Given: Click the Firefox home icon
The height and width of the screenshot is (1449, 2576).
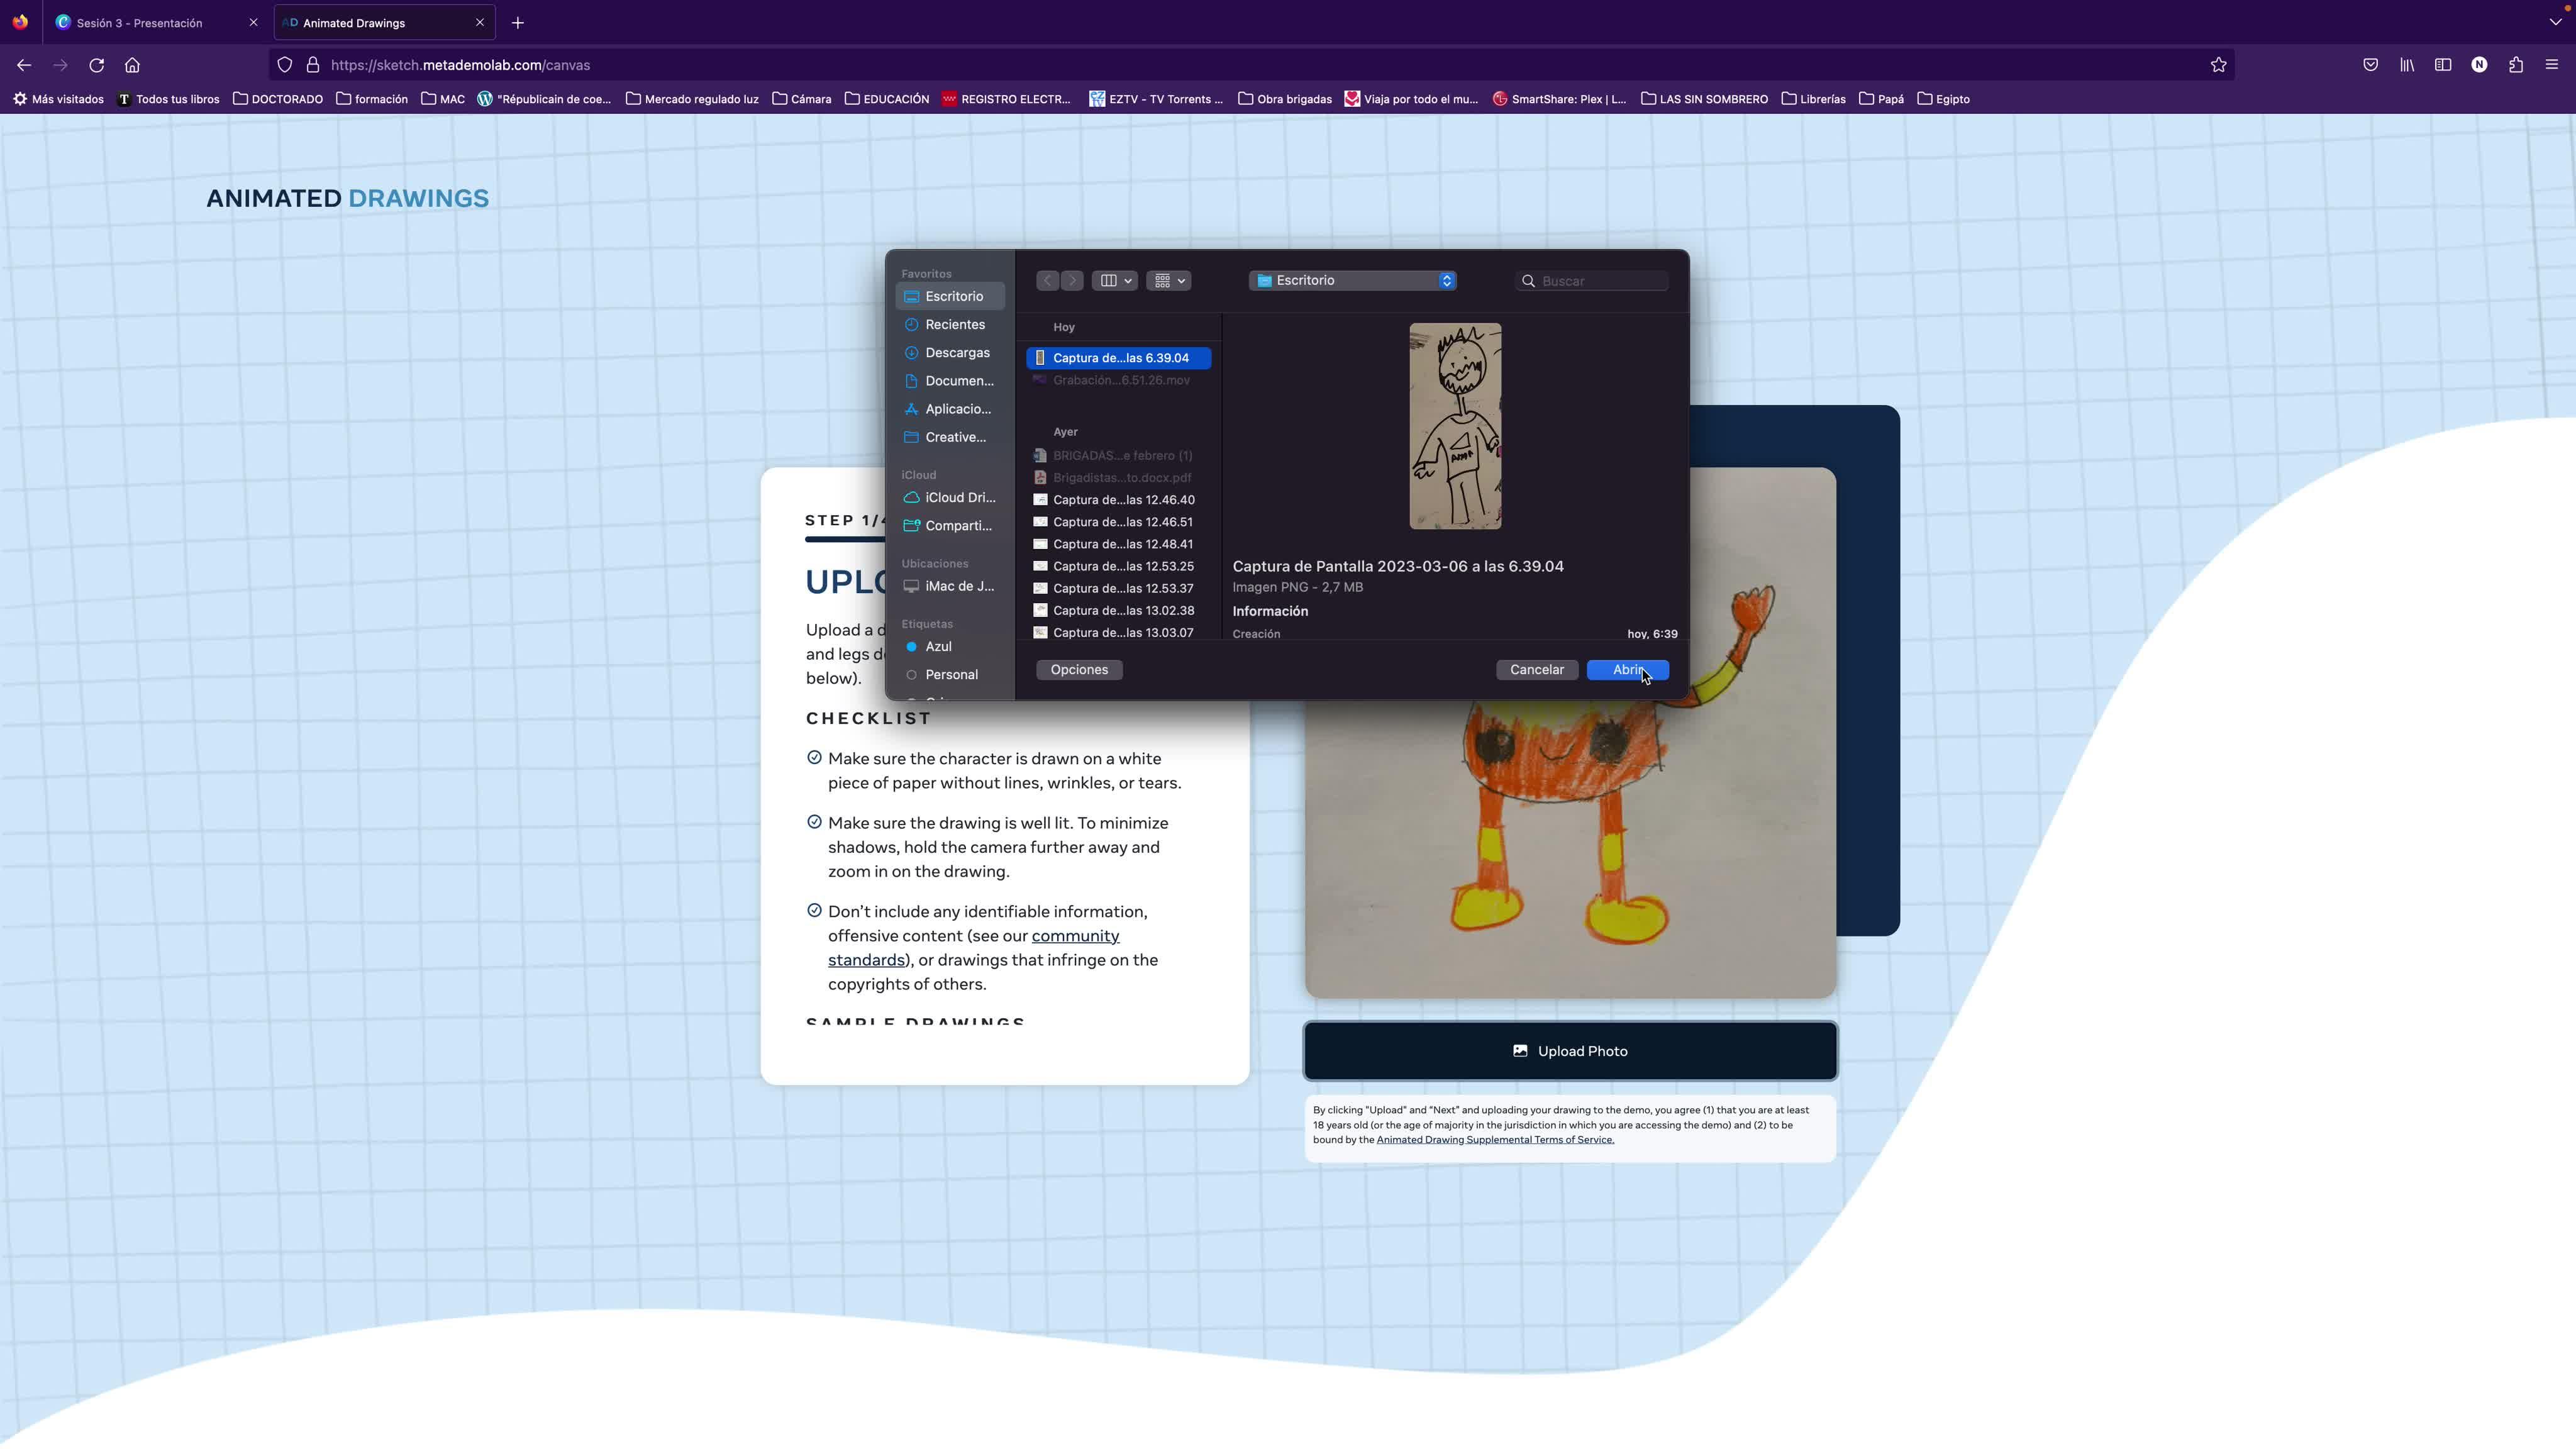Looking at the screenshot, I should pyautogui.click(x=132, y=65).
